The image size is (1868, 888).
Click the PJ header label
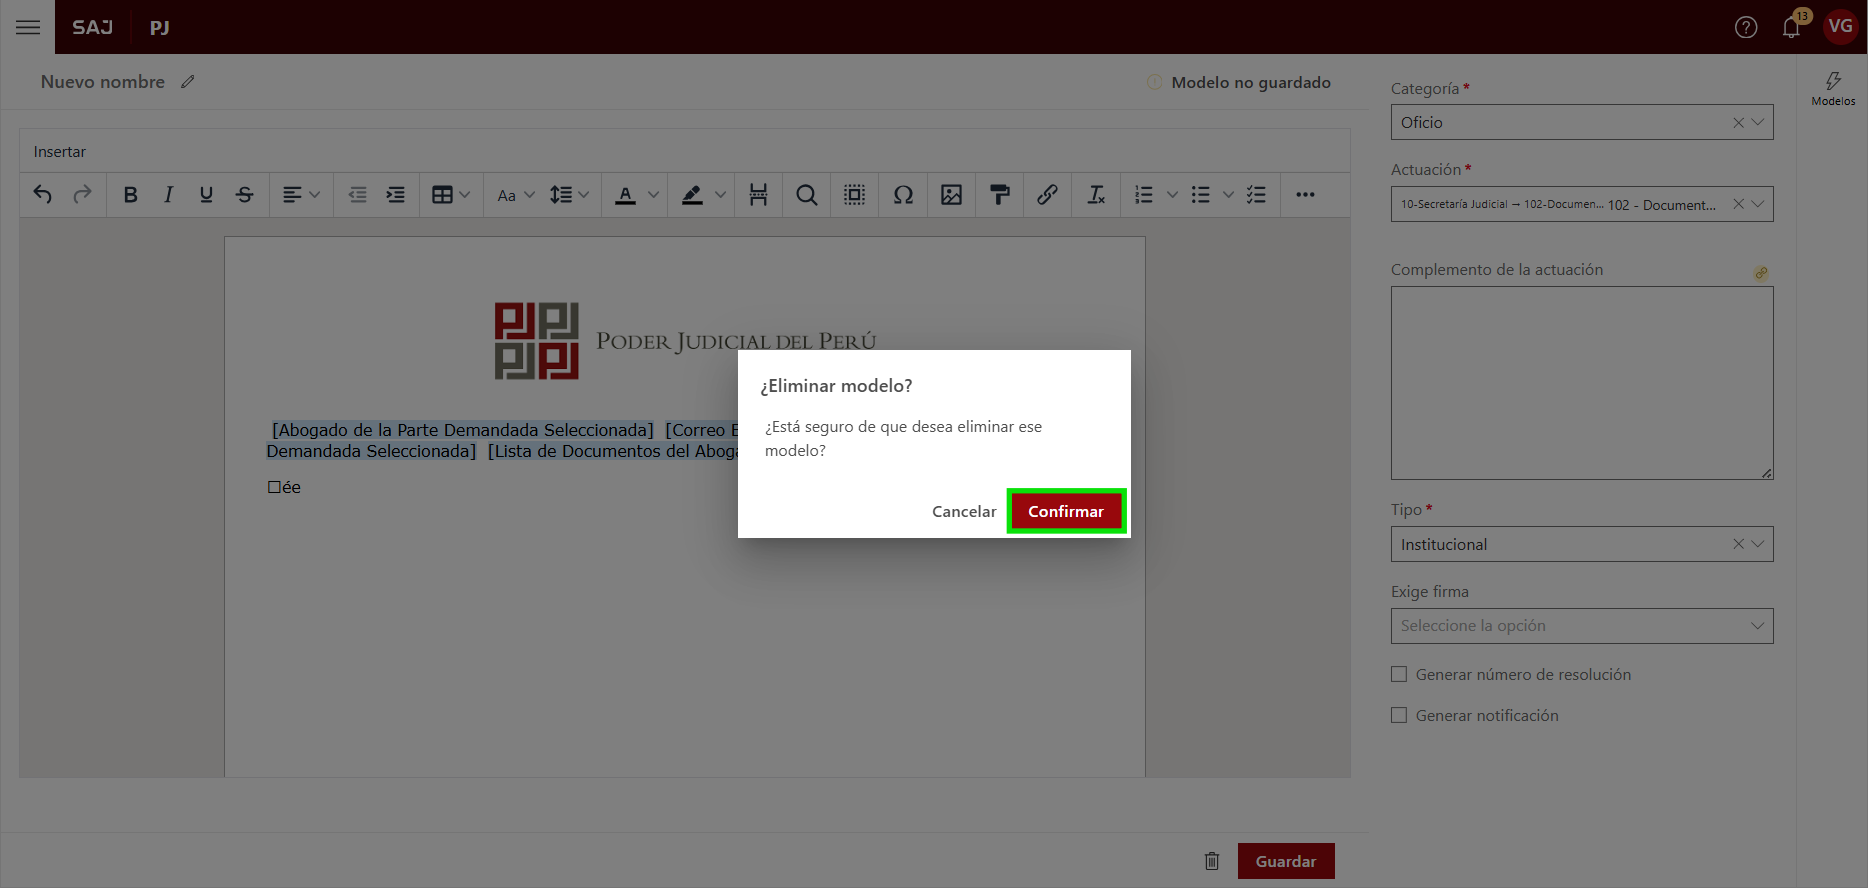160,27
